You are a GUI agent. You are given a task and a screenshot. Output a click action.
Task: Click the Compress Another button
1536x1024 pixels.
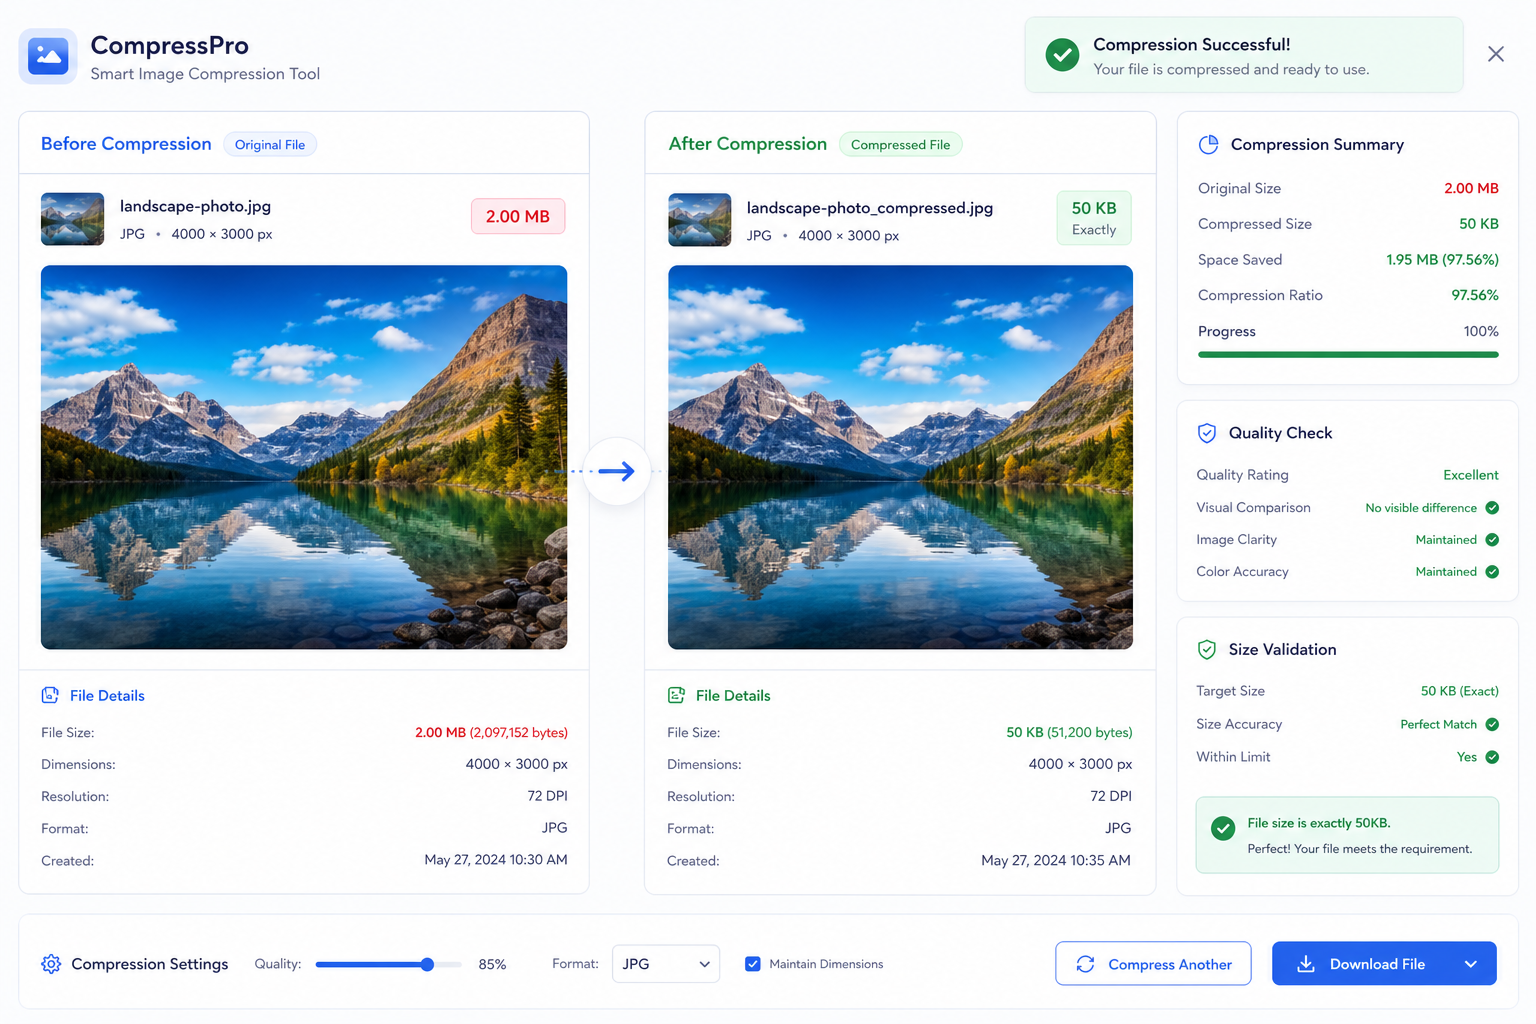[x=1153, y=964]
